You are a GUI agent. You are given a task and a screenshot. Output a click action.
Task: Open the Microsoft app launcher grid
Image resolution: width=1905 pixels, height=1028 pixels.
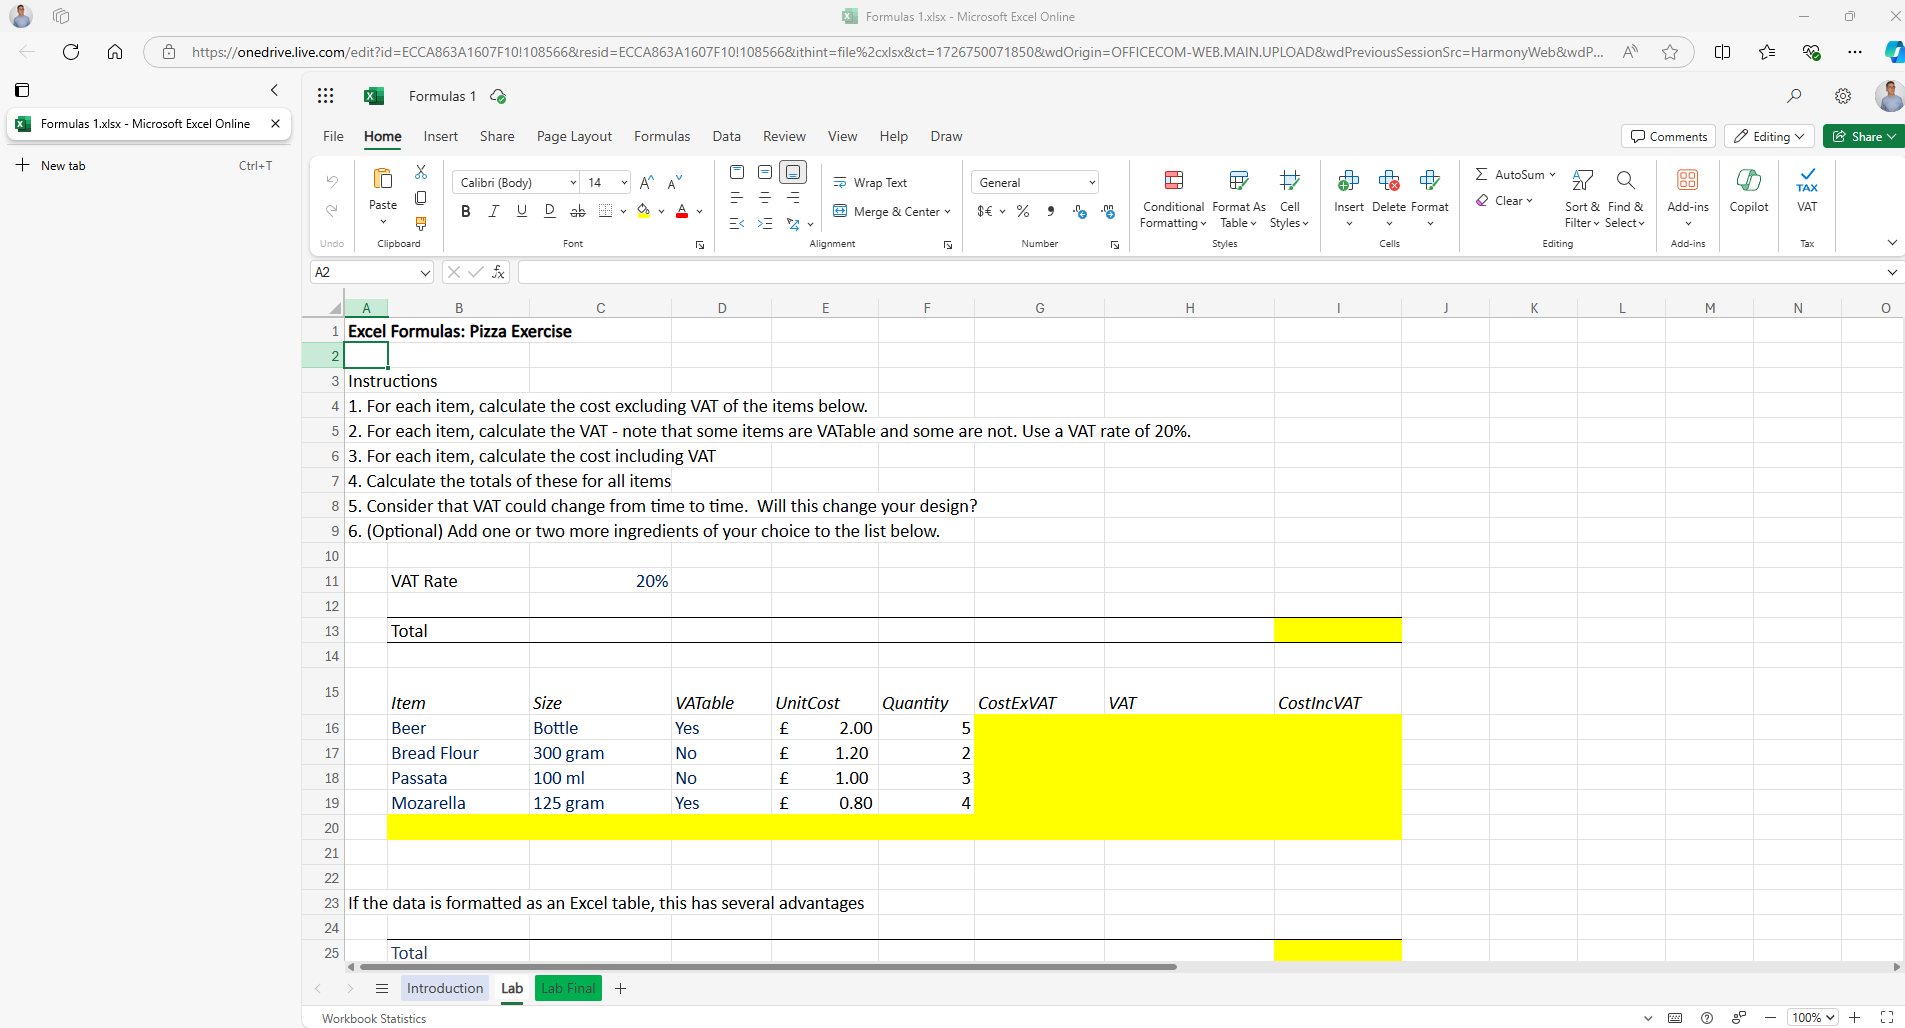click(x=325, y=96)
